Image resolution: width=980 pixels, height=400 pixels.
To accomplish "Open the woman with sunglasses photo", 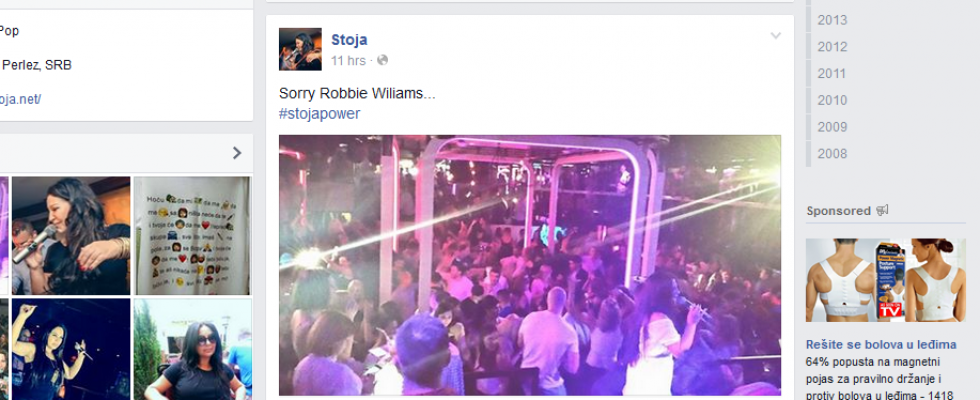I will tap(192, 349).
